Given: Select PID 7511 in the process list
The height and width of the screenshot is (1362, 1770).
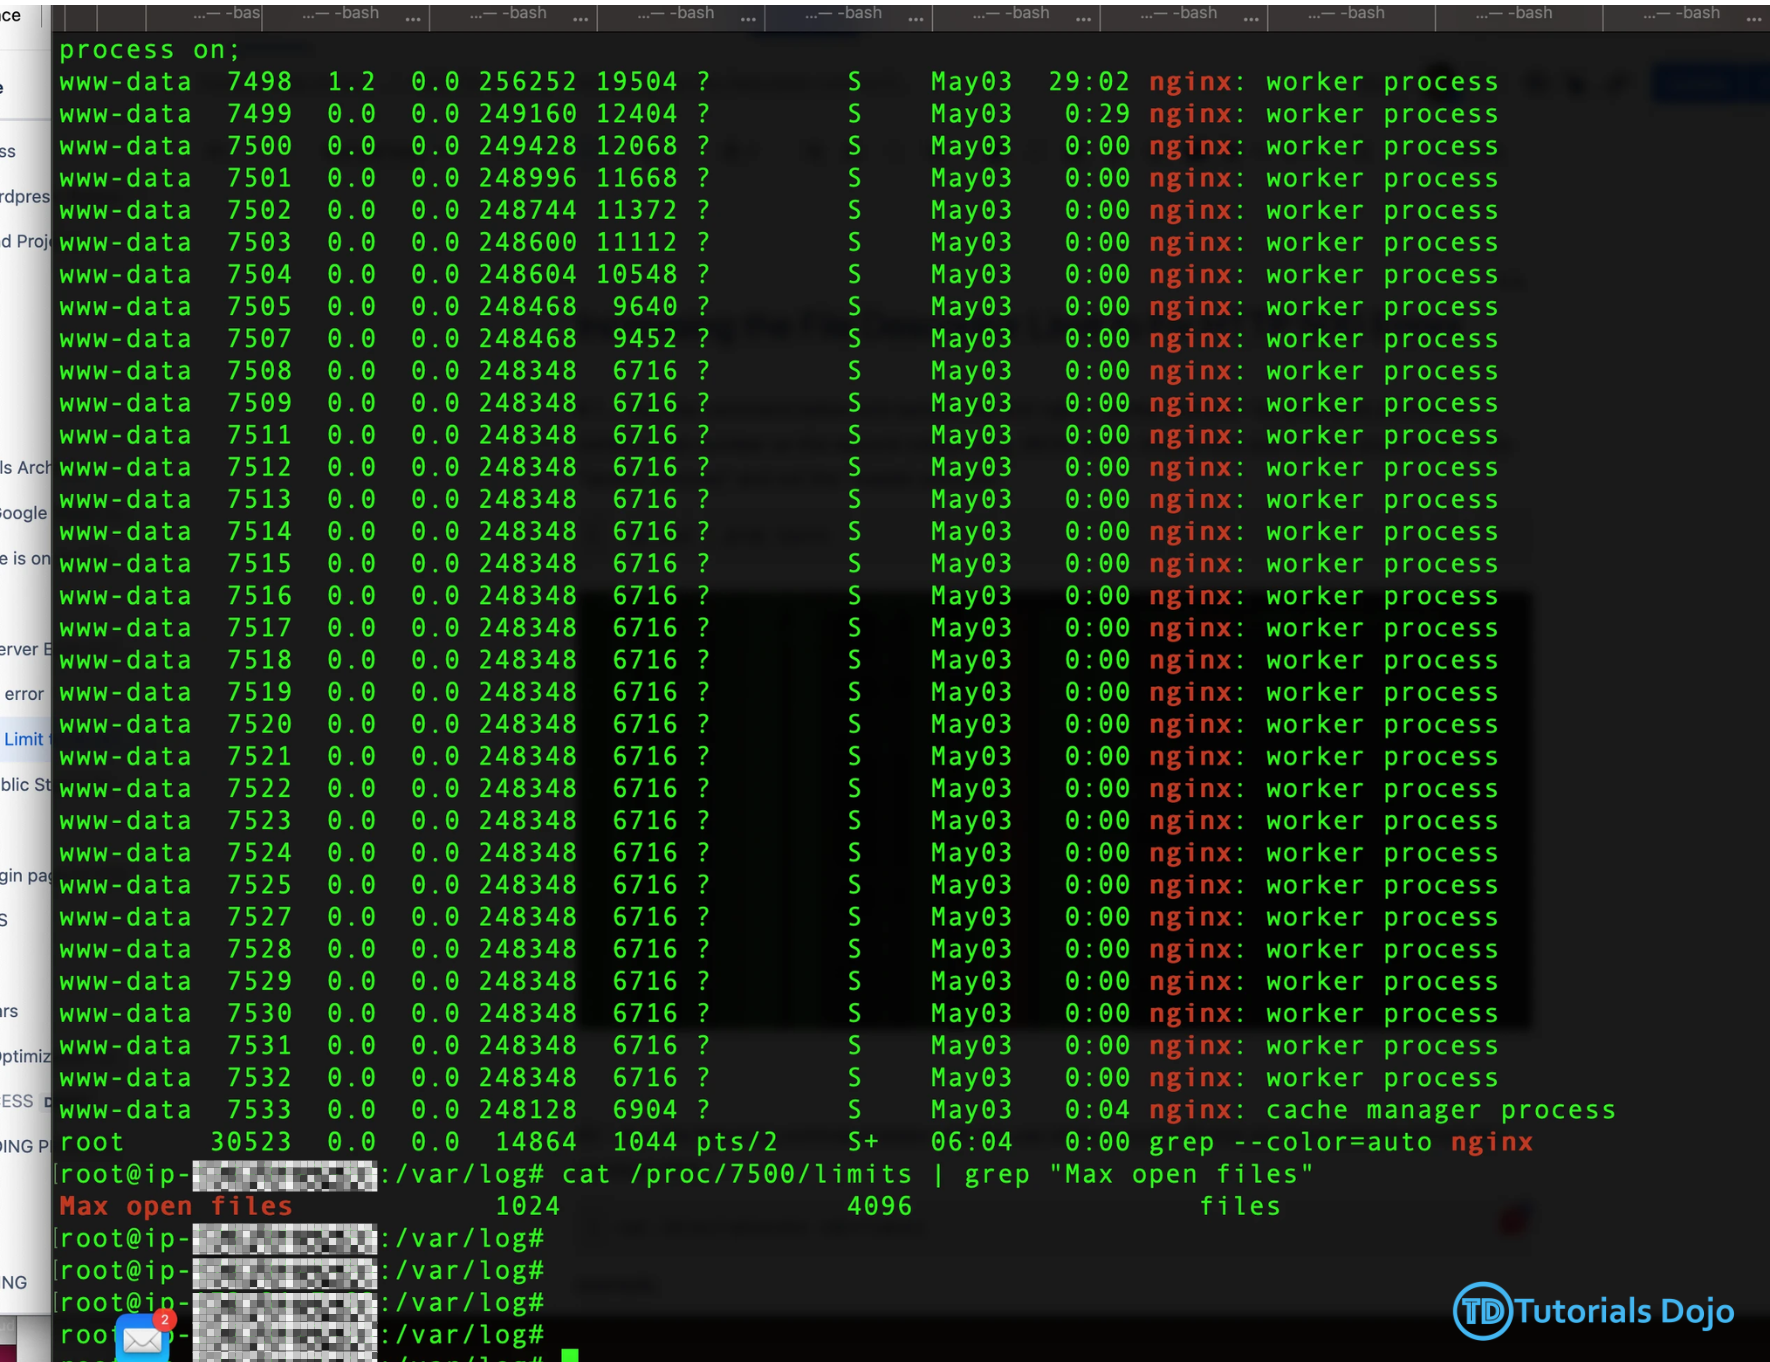Looking at the screenshot, I should point(259,435).
